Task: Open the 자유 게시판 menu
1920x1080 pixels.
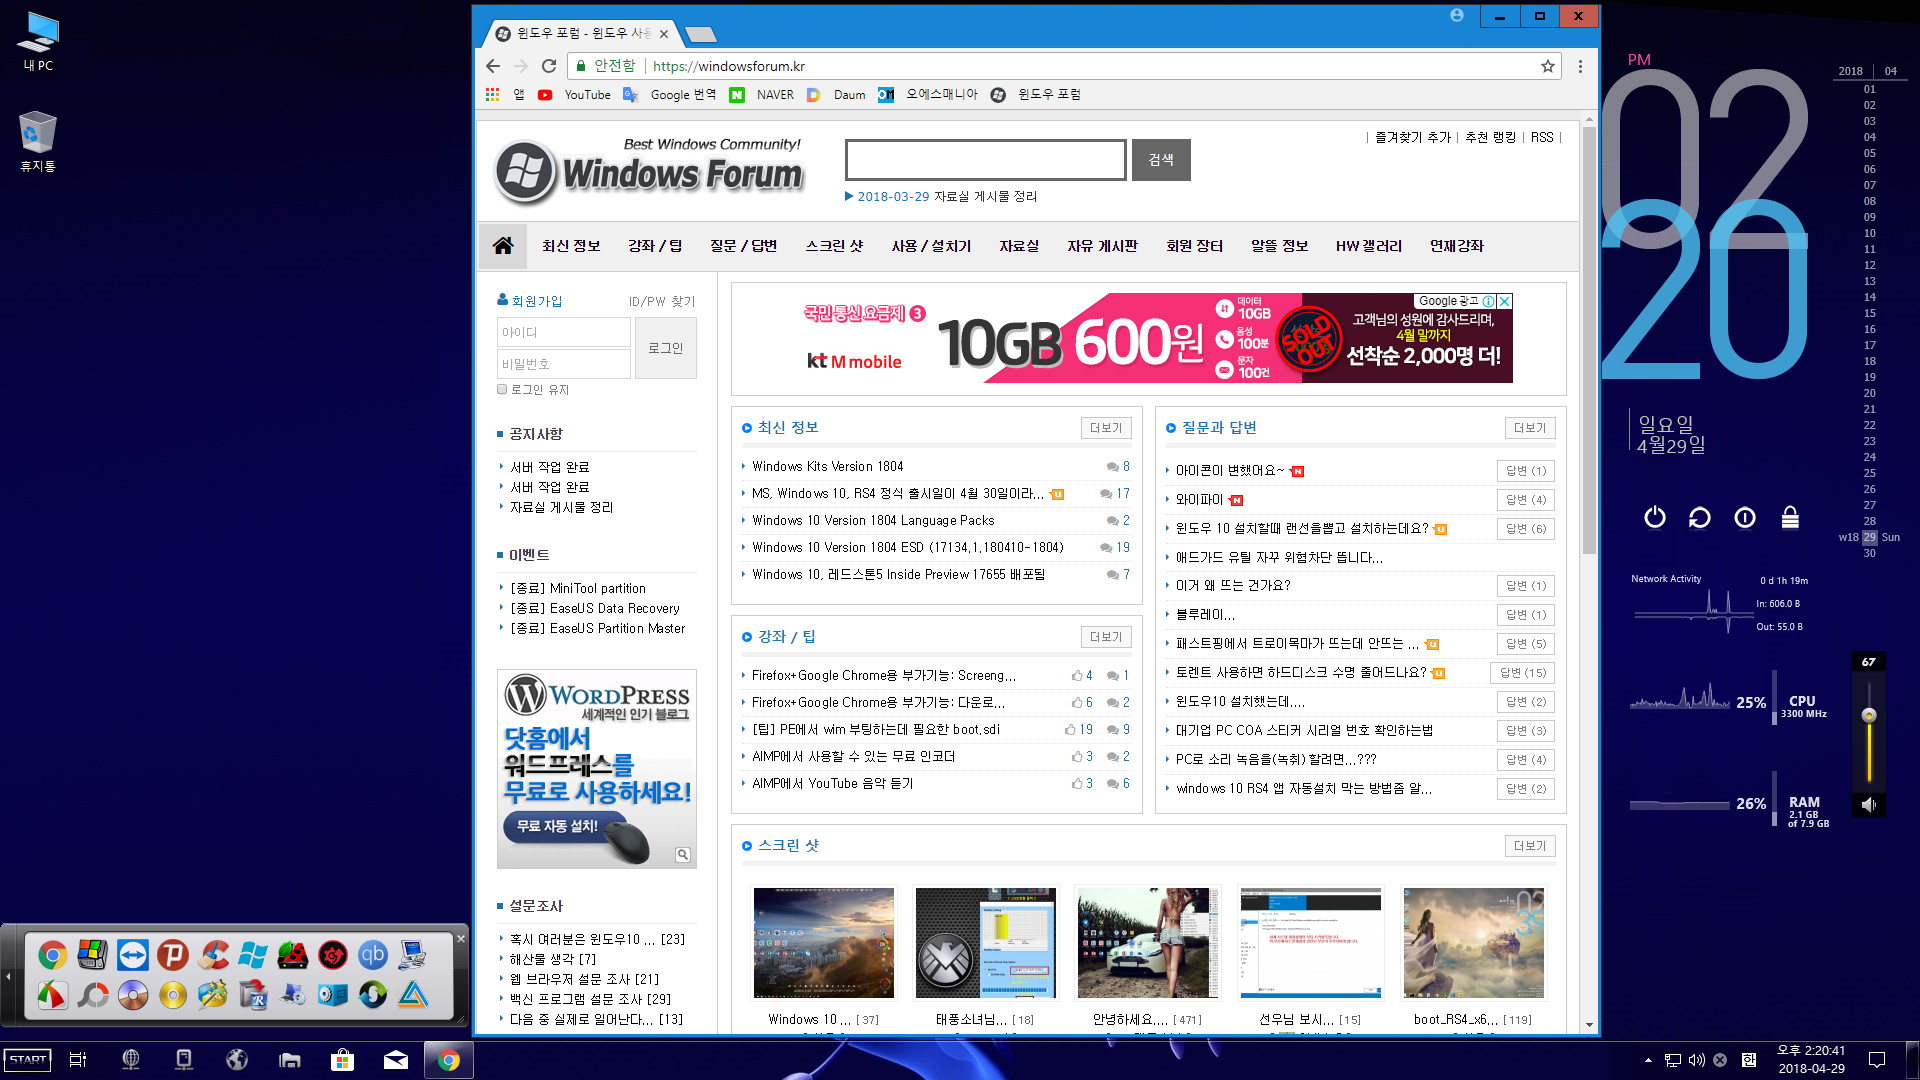Action: click(1102, 246)
